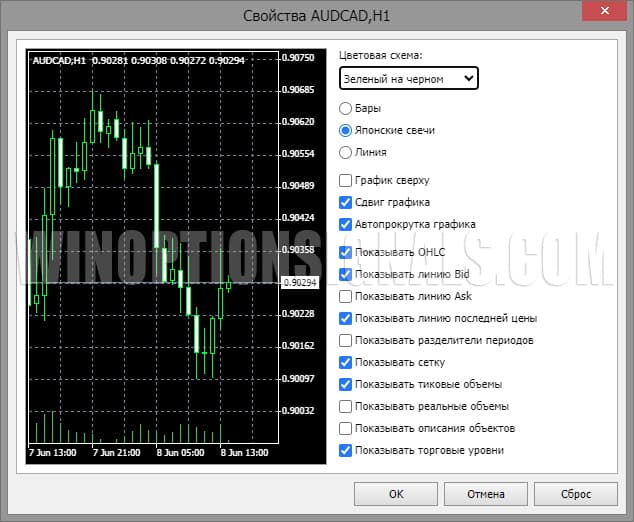Click the Сброс reset button
Screen dimensions: 634x522
[x=576, y=494]
